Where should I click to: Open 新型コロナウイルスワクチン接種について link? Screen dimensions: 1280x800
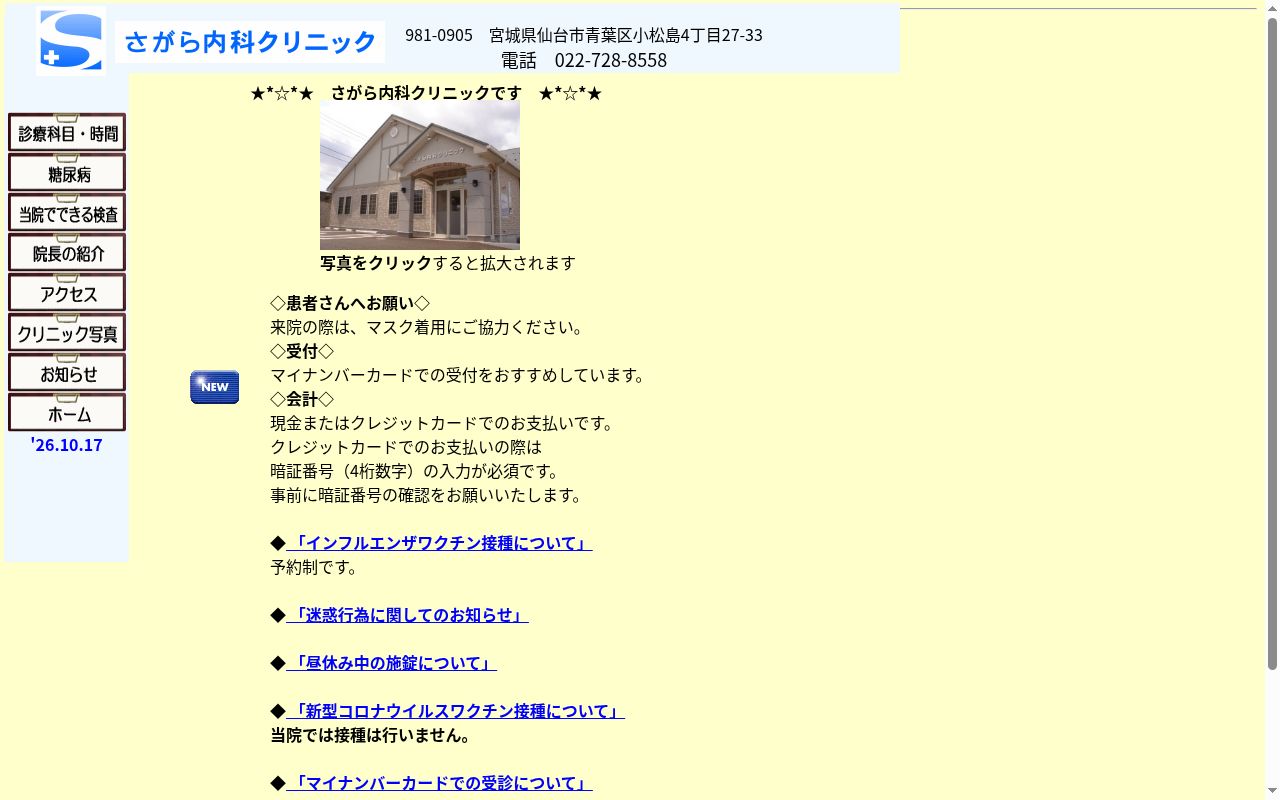pyautogui.click(x=455, y=711)
